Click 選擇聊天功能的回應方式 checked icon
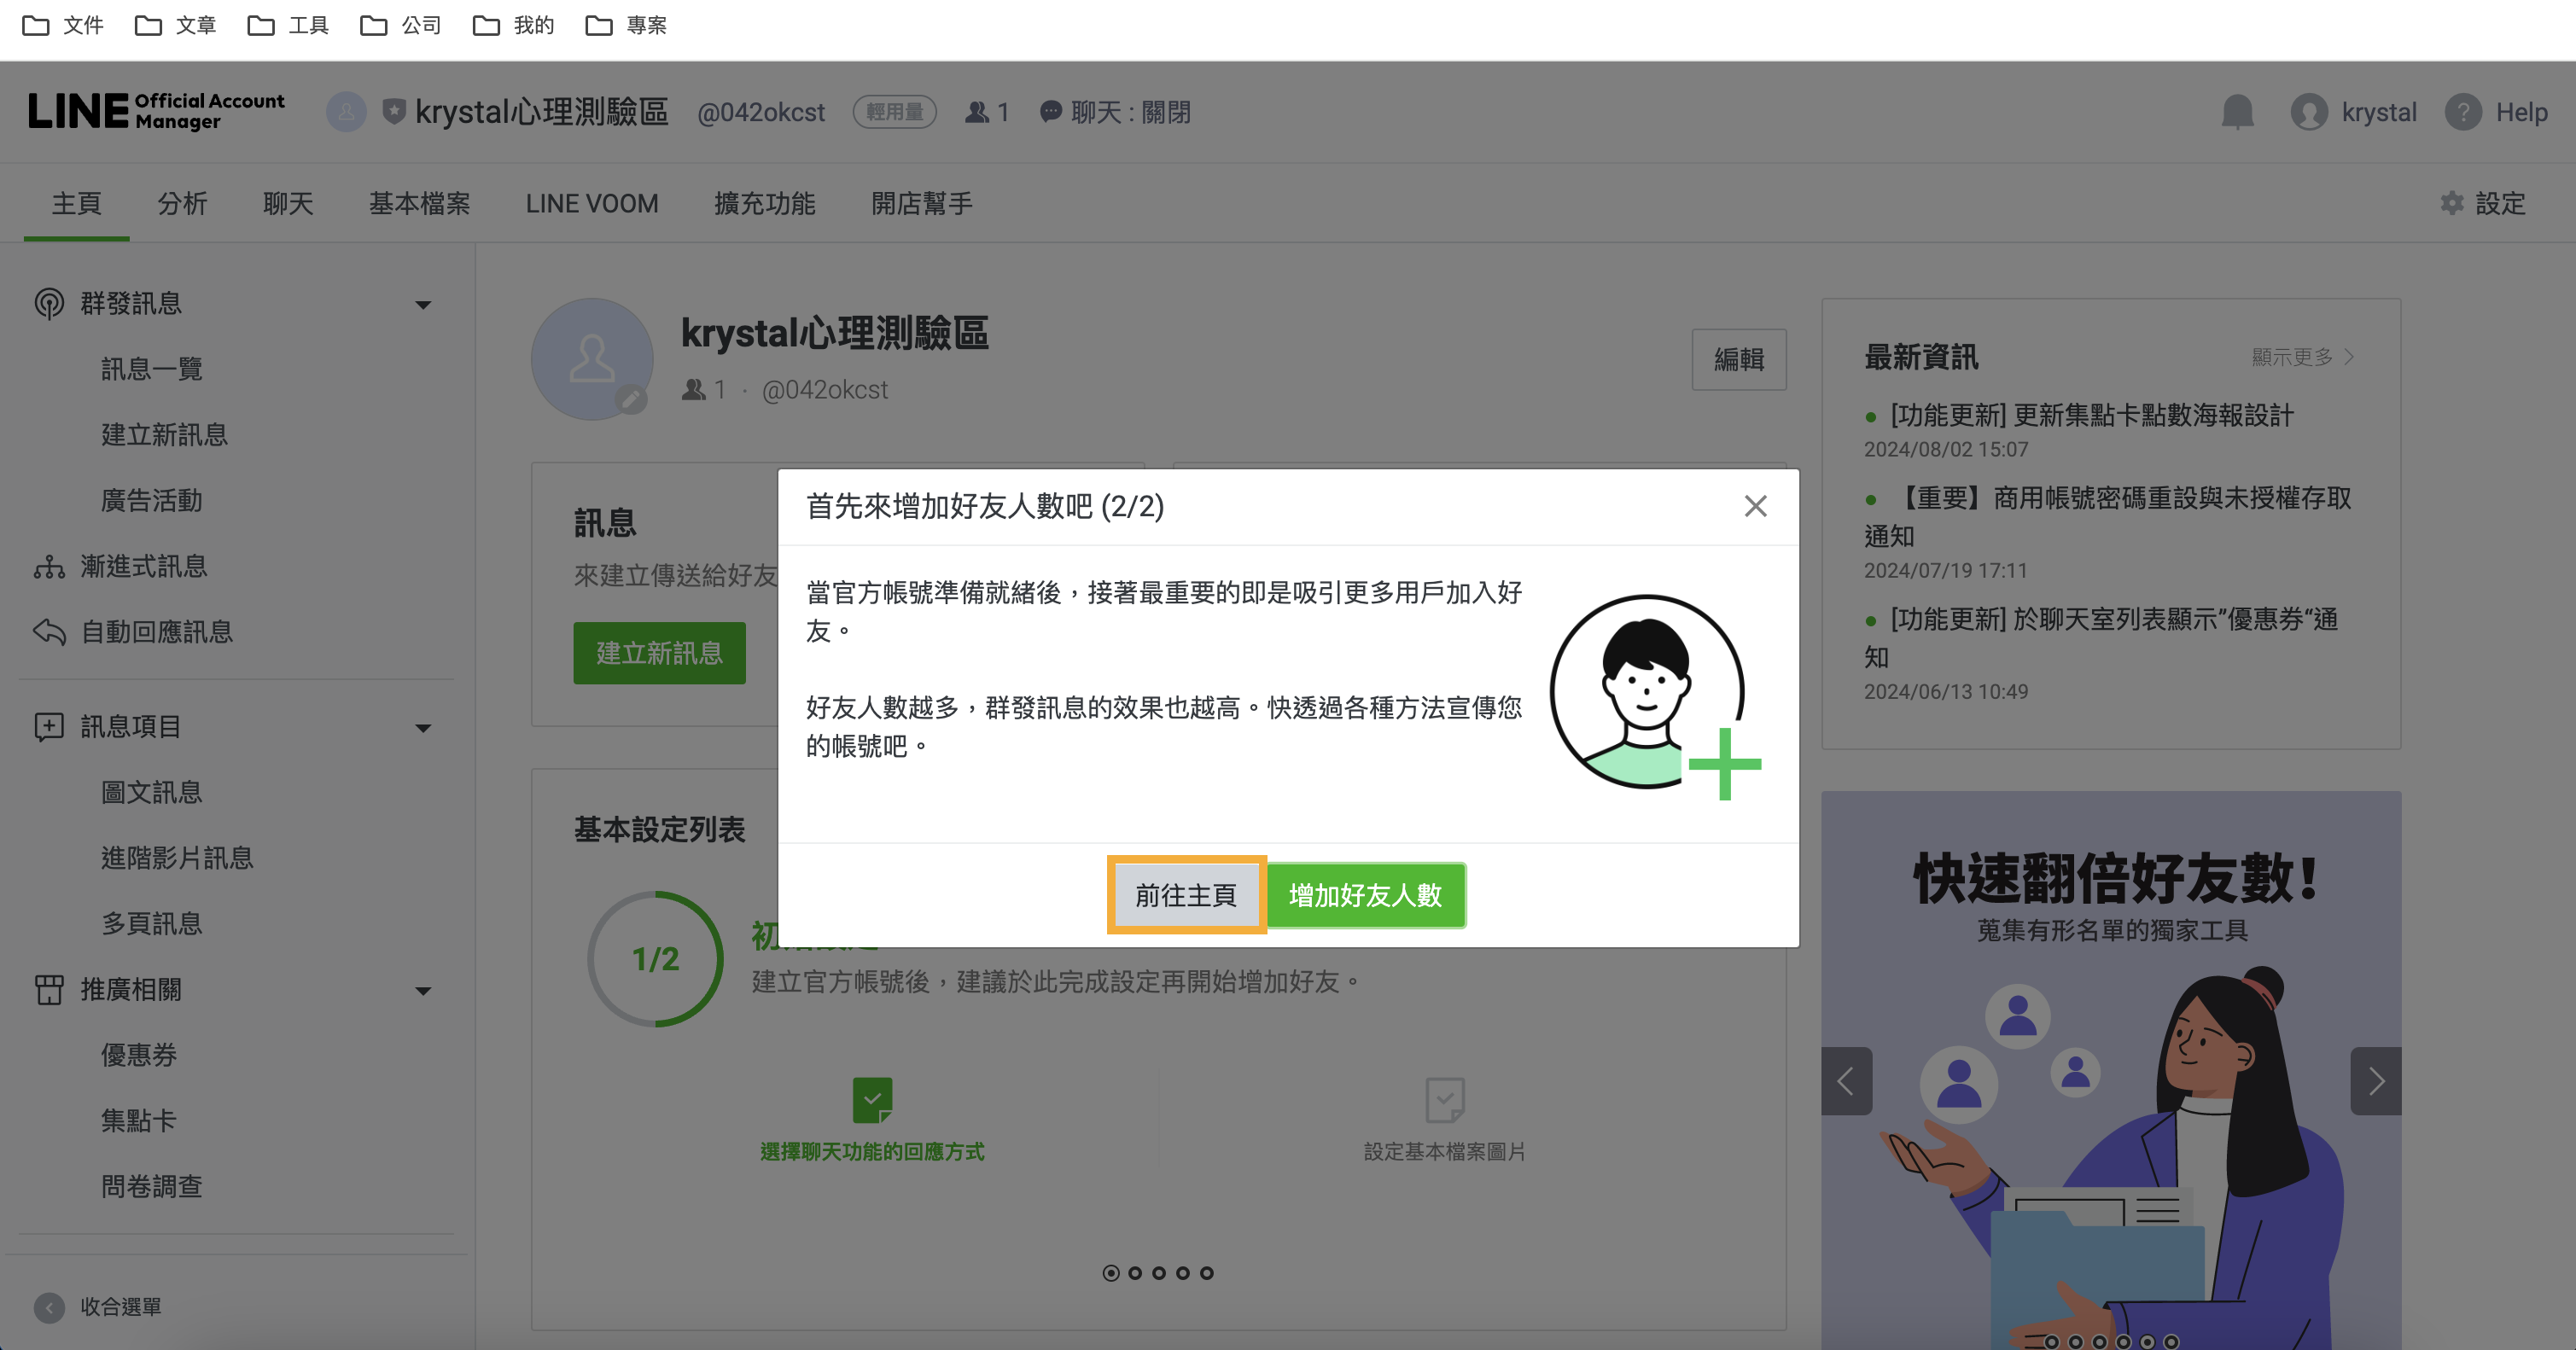Screen dimensions: 2576x1350 (872, 1100)
